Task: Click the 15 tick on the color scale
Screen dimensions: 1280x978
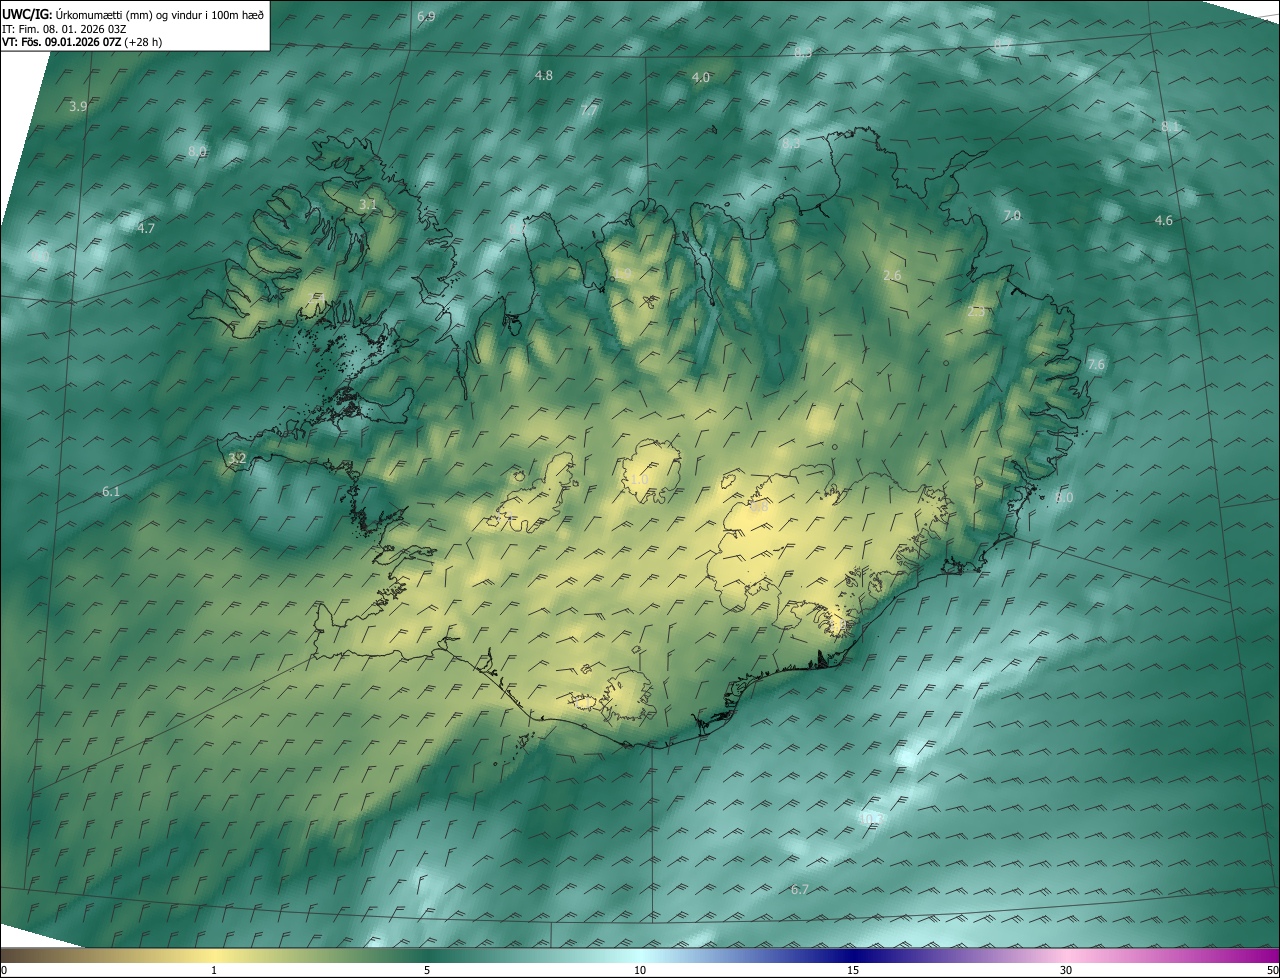Action: (853, 970)
